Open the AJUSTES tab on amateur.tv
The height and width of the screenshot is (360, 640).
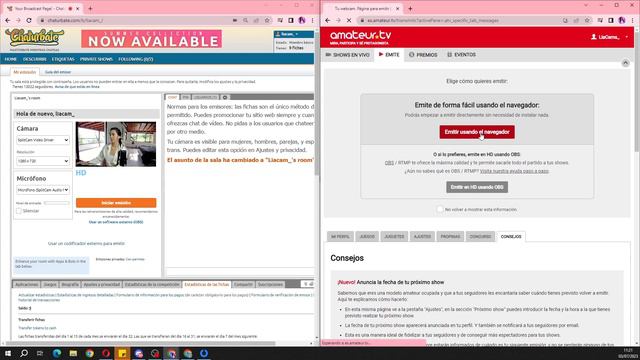coord(422,237)
